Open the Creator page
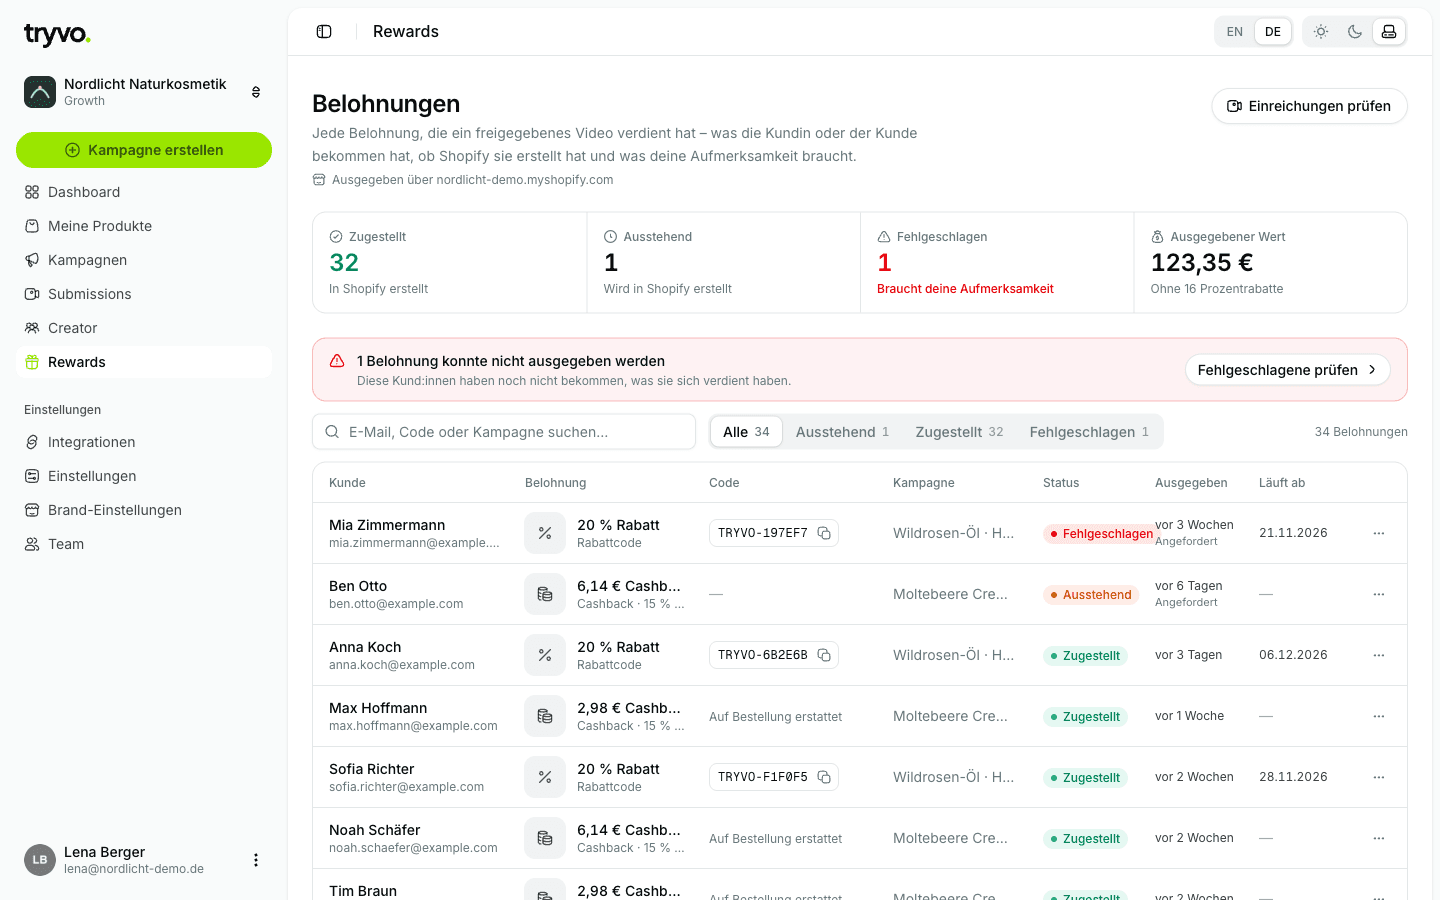Viewport: 1440px width, 900px height. (144, 328)
